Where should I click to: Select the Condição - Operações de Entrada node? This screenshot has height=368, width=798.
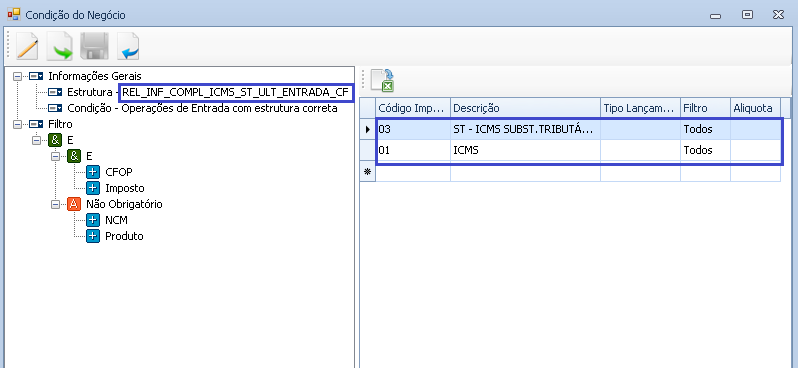(x=202, y=108)
